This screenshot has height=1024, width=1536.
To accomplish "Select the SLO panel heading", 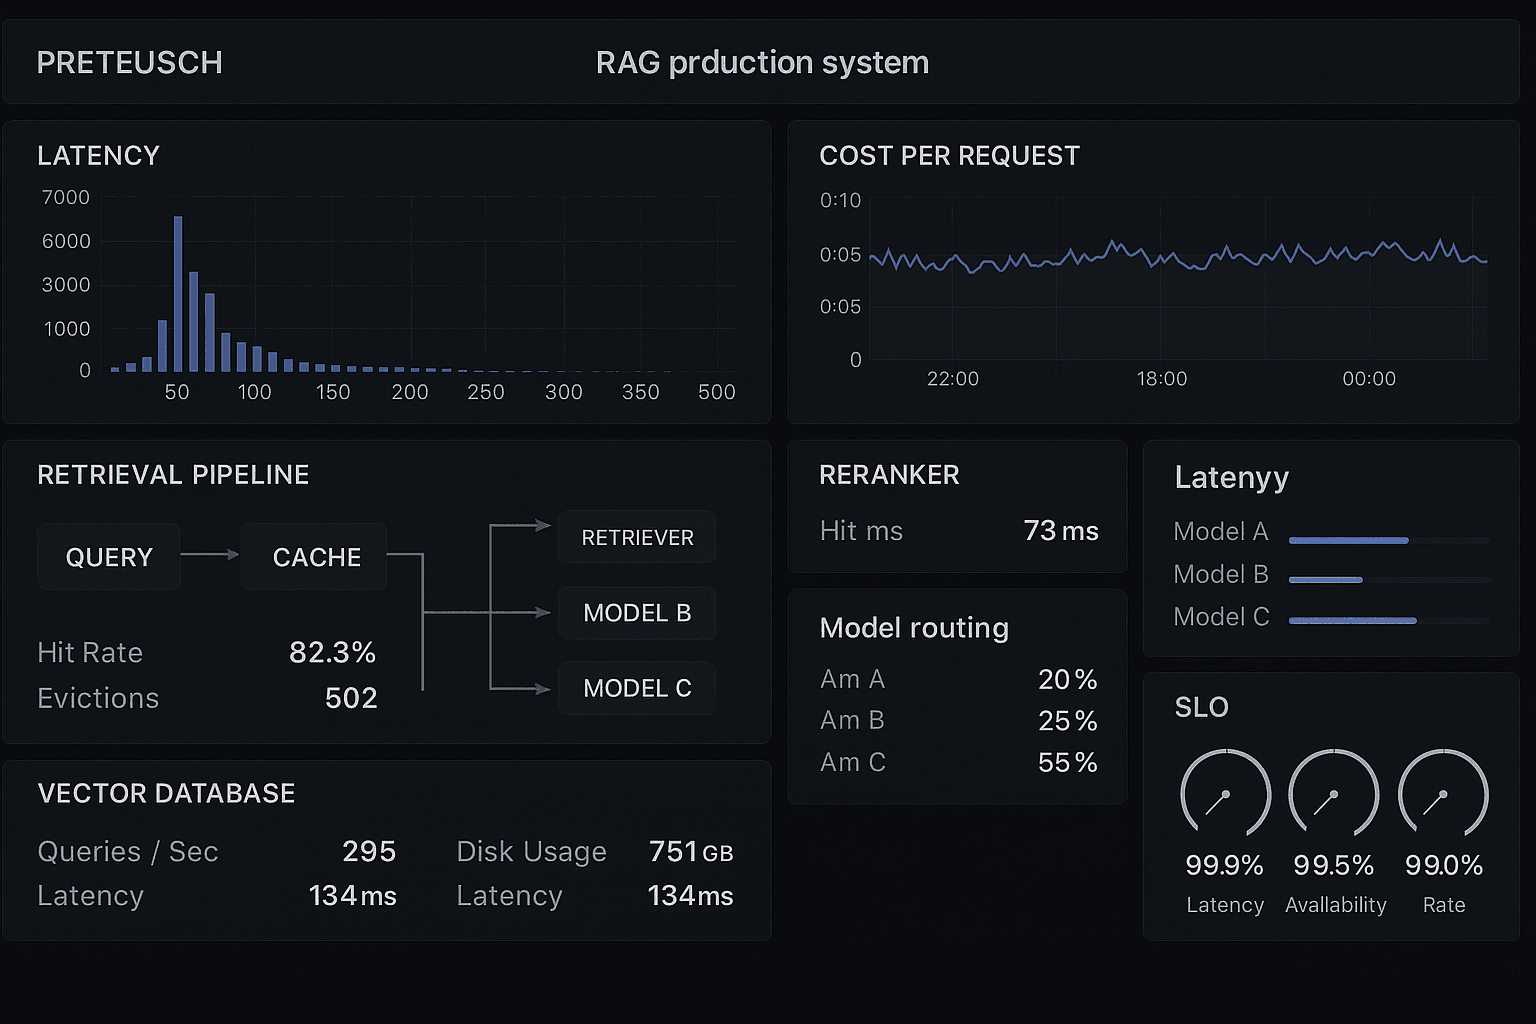I will point(1201,707).
